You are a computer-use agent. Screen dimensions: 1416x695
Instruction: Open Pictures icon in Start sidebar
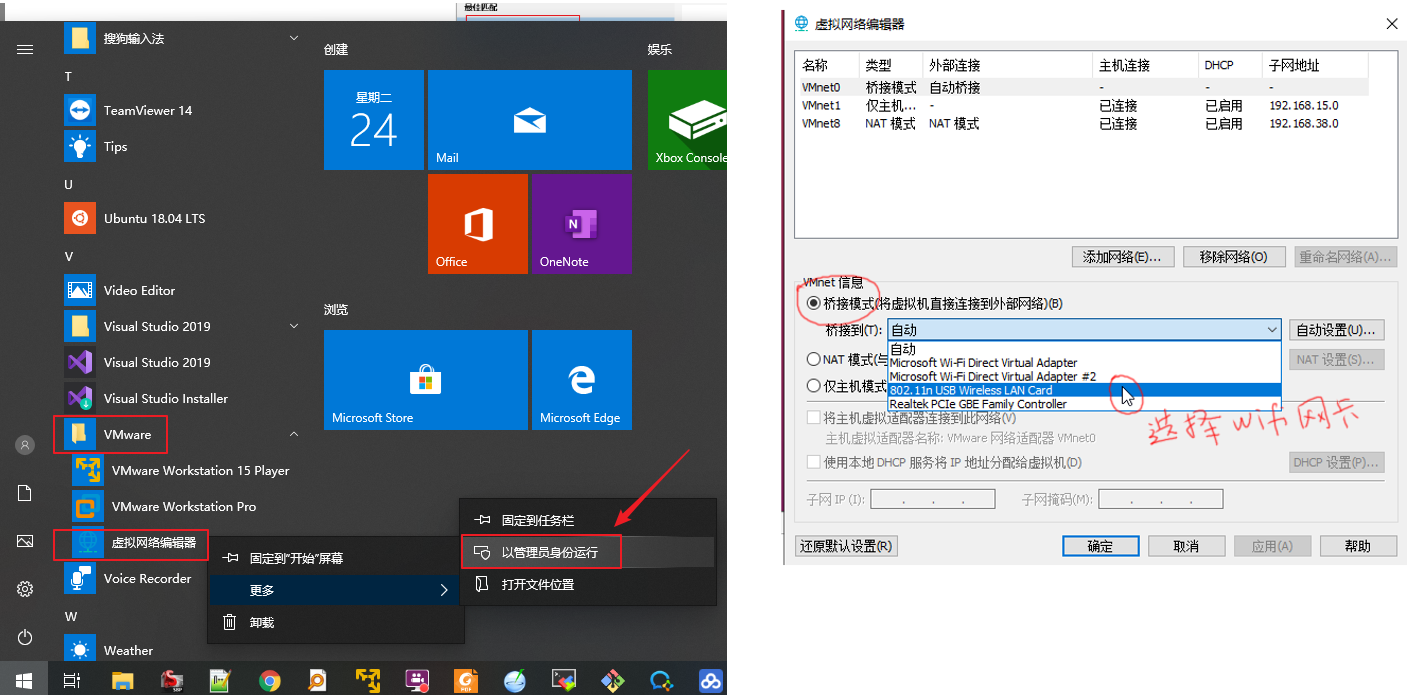25,541
